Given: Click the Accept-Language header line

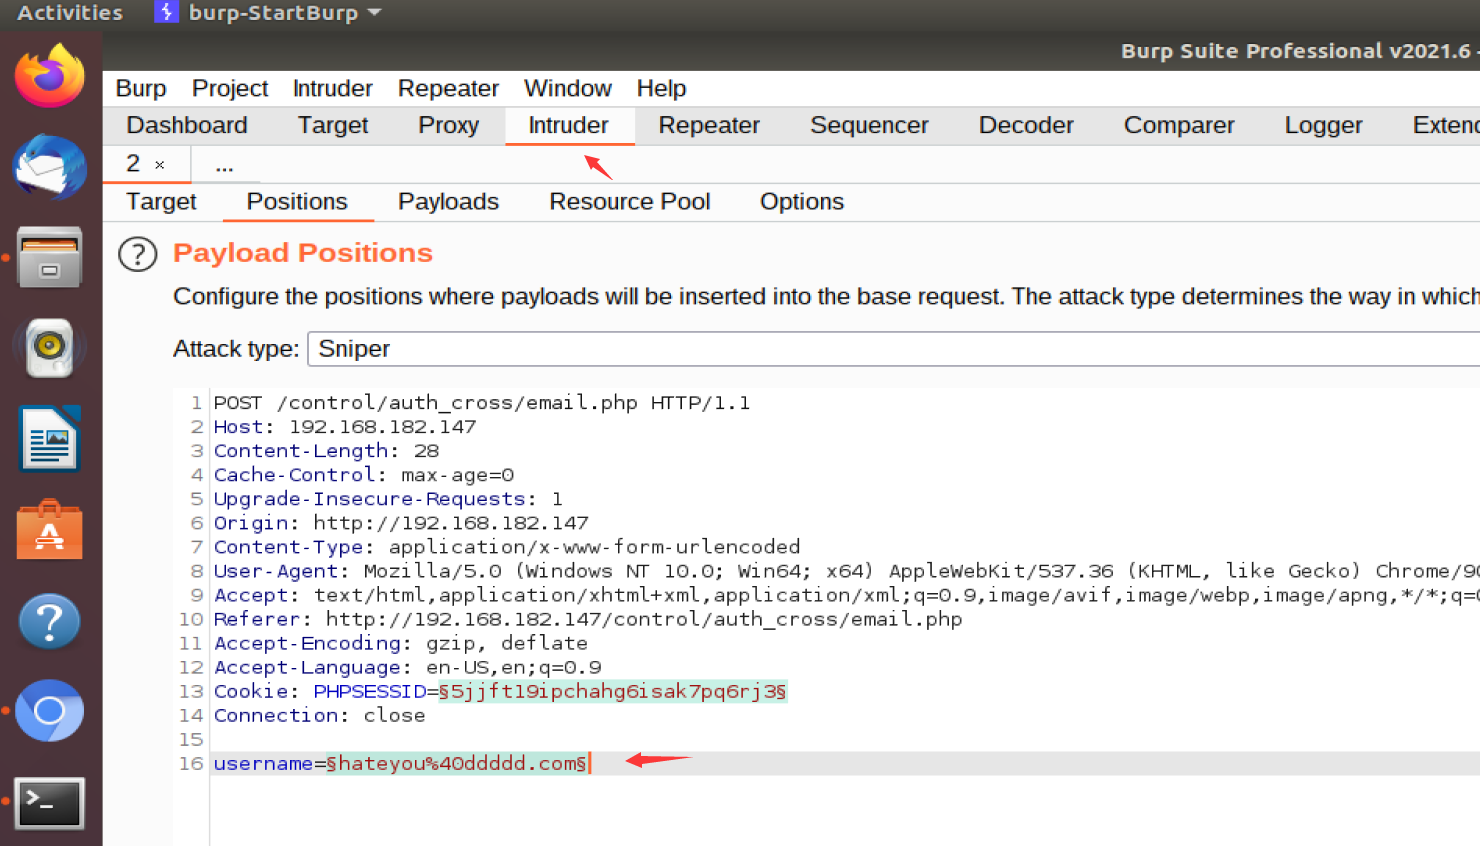Looking at the screenshot, I should 408,667.
